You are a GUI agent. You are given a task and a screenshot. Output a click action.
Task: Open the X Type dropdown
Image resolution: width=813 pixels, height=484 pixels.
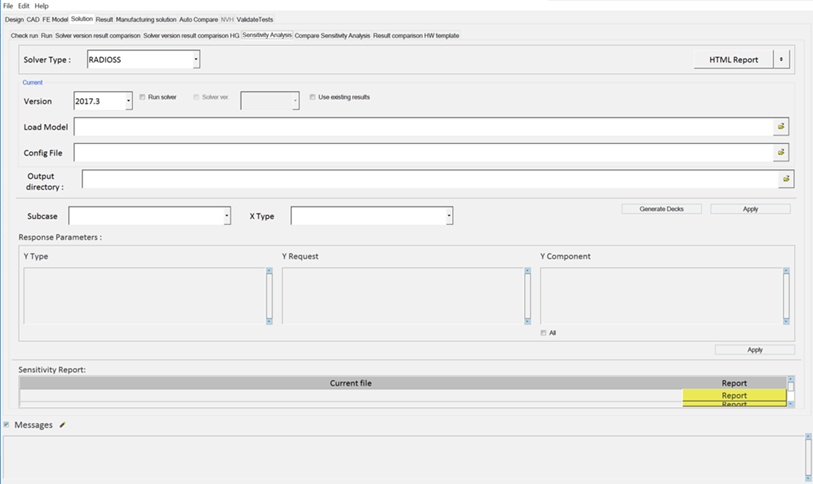449,216
